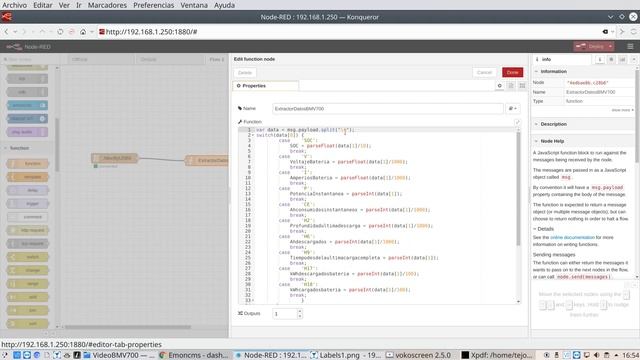The image size is (640, 360).
Task: Fold code at switch statement line 2
Action: [x=253, y=135]
